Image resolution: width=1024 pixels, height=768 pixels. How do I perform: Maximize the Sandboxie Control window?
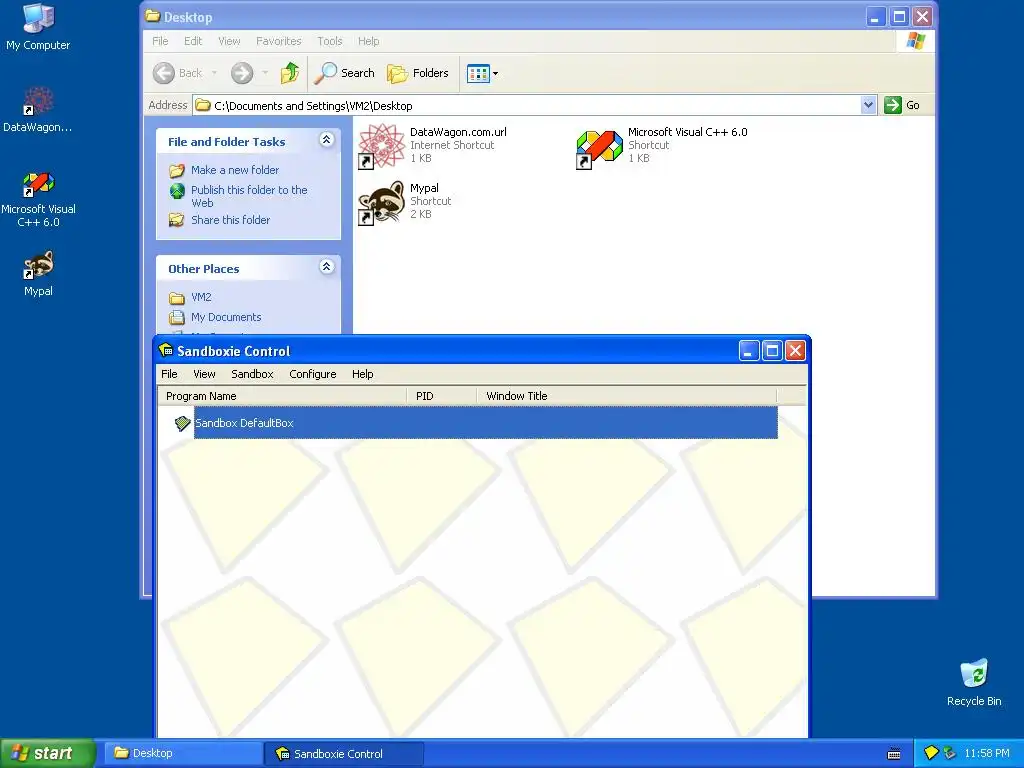pos(772,351)
